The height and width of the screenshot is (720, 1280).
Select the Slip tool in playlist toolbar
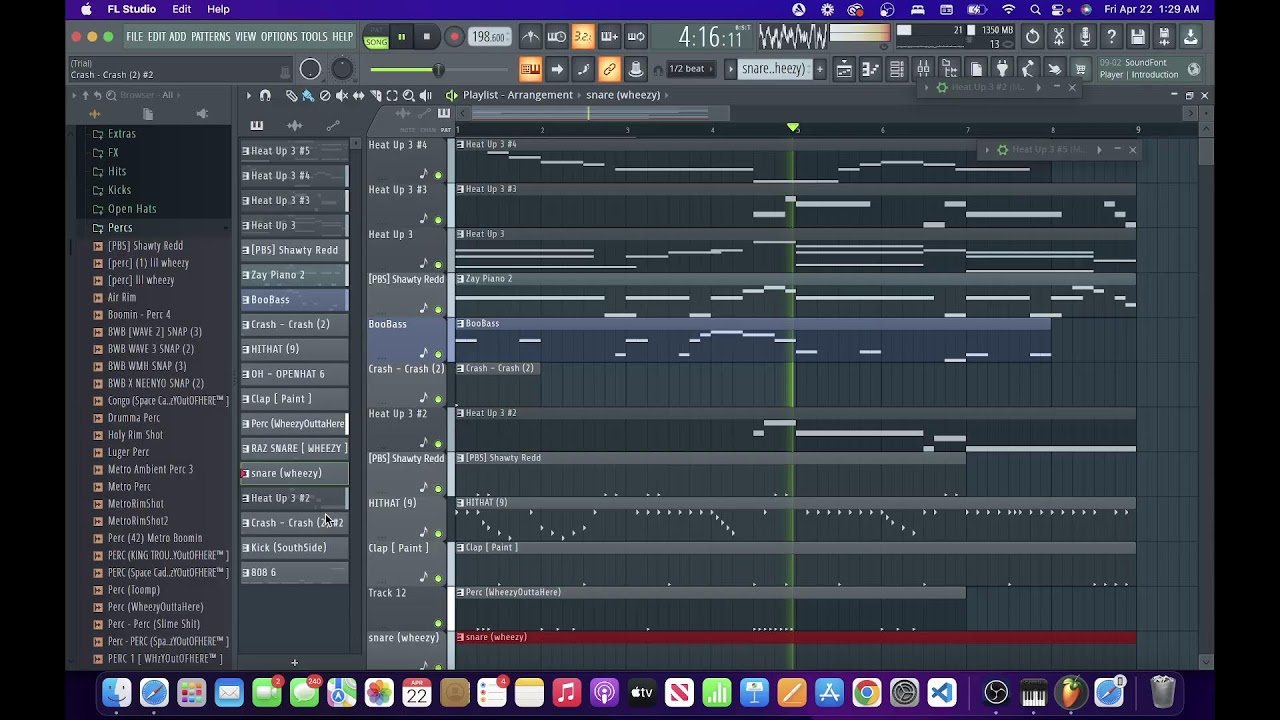pos(359,95)
